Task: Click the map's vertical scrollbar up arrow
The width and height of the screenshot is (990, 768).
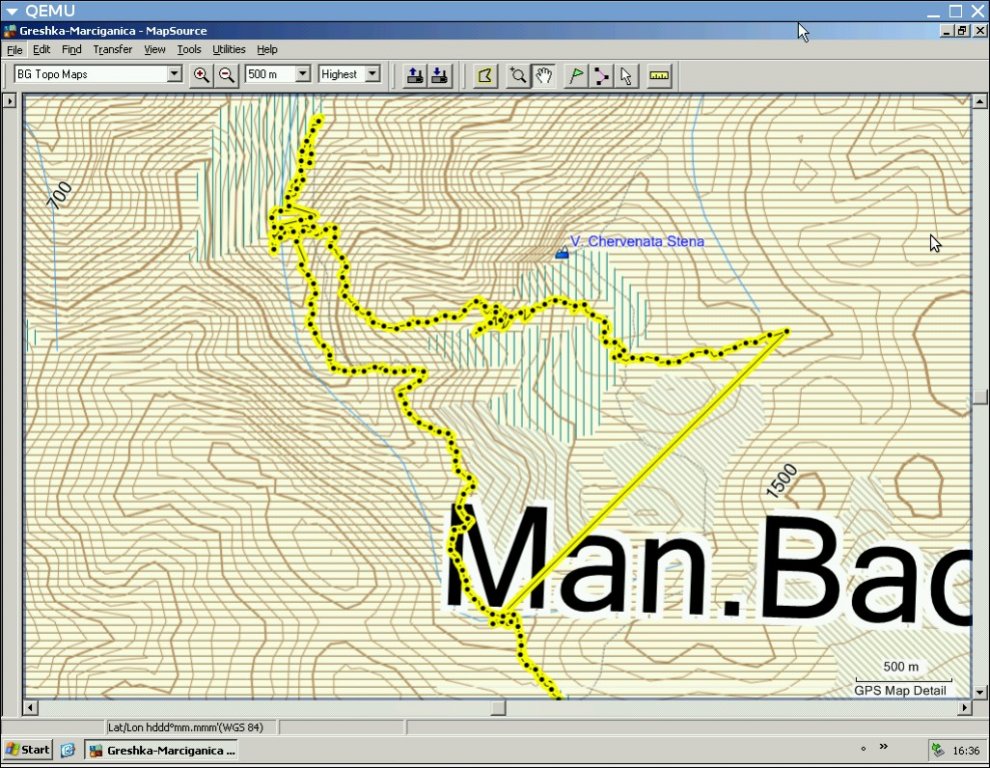Action: pyautogui.click(x=979, y=101)
